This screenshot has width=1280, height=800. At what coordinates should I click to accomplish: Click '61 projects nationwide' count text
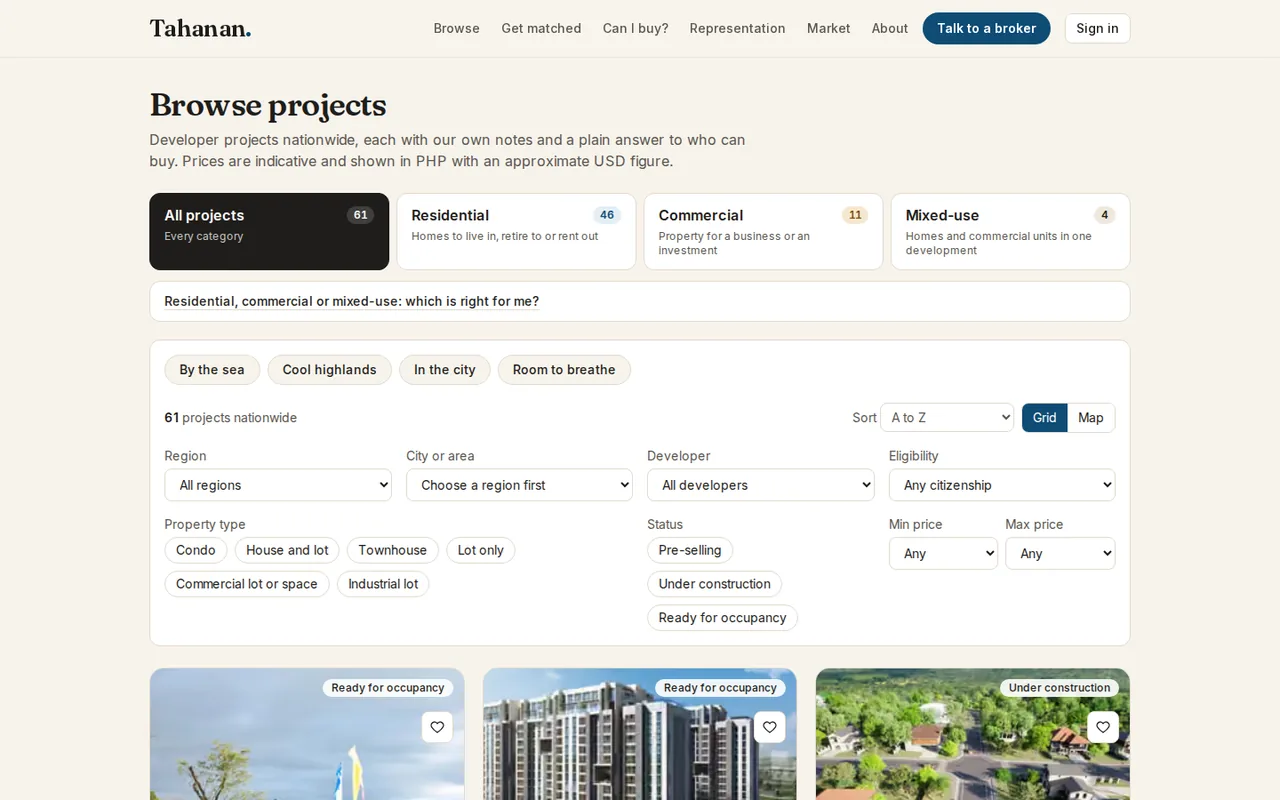(x=231, y=418)
